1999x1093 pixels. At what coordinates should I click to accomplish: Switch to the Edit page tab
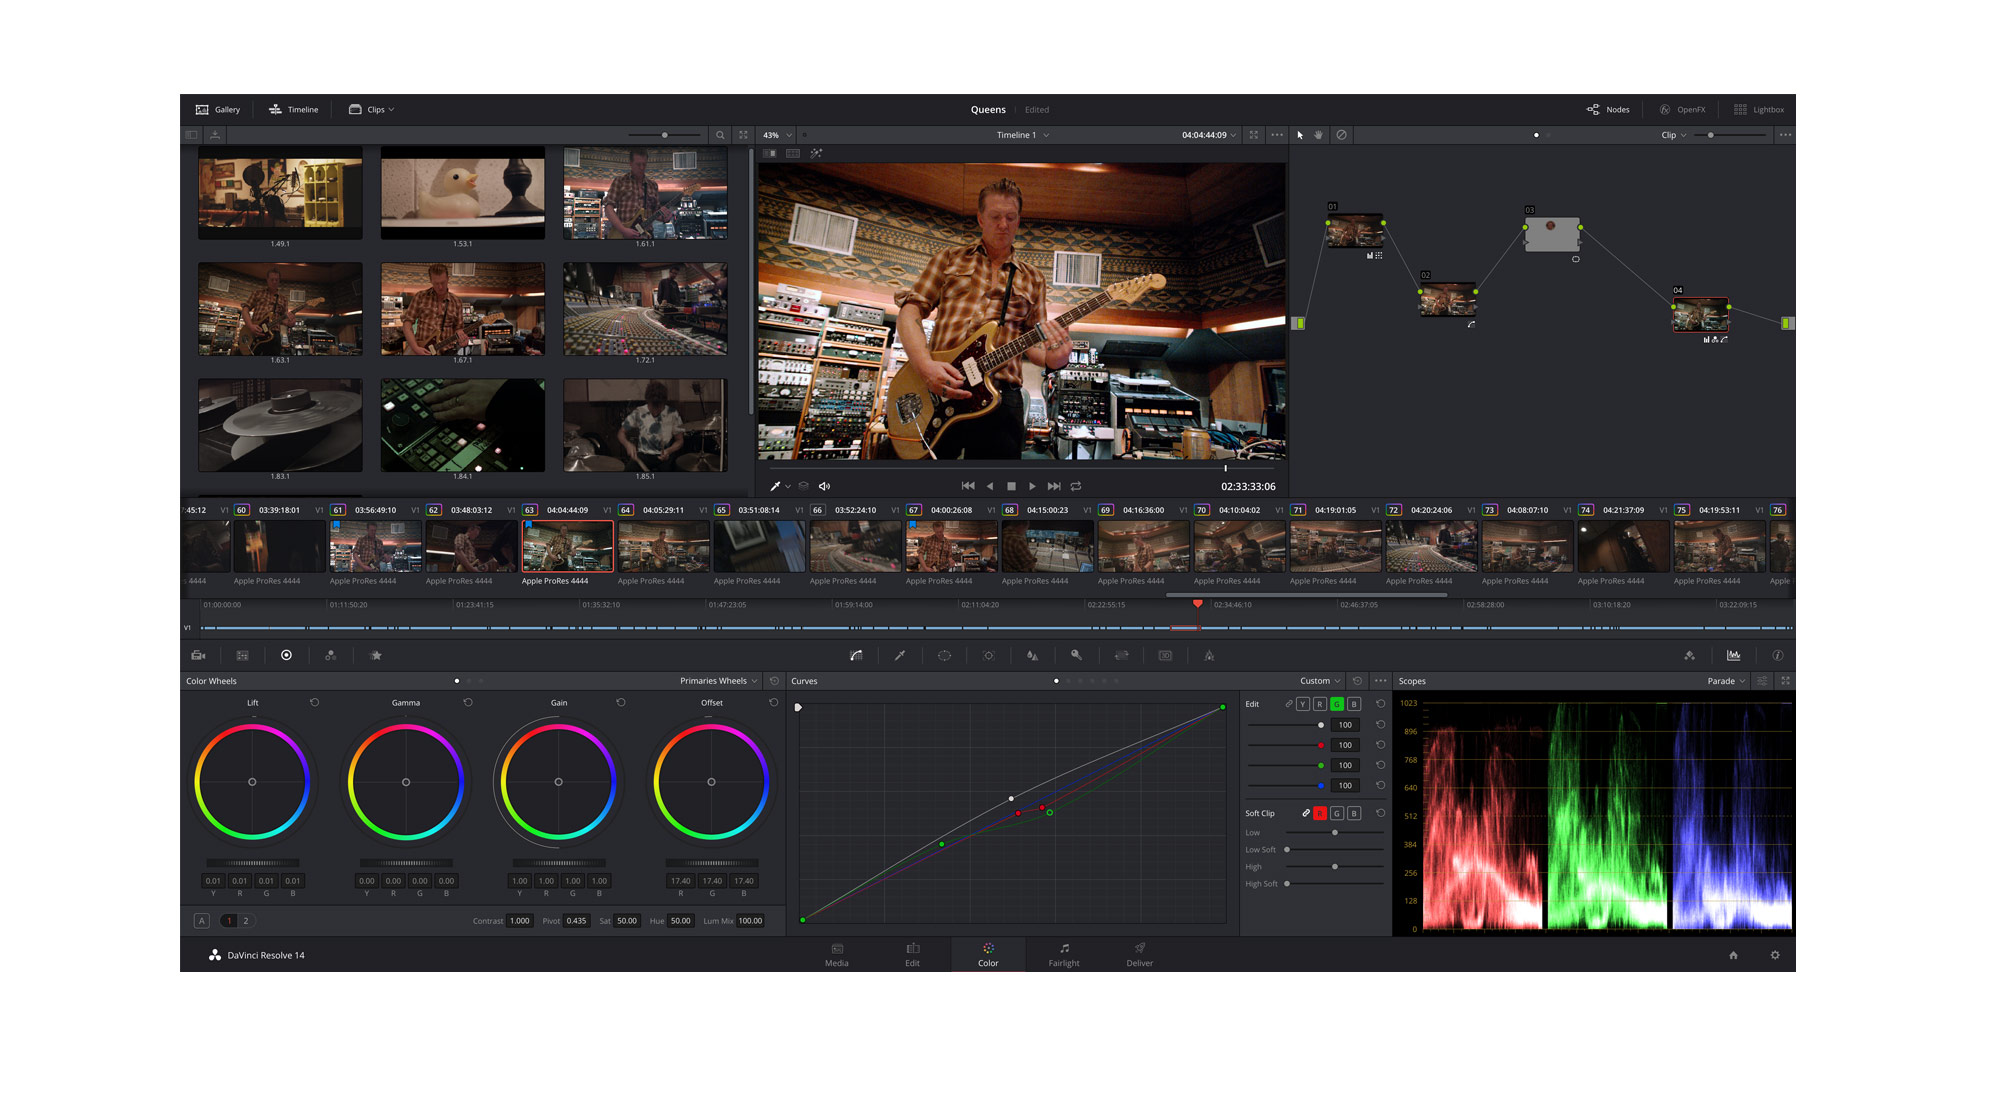tap(912, 954)
